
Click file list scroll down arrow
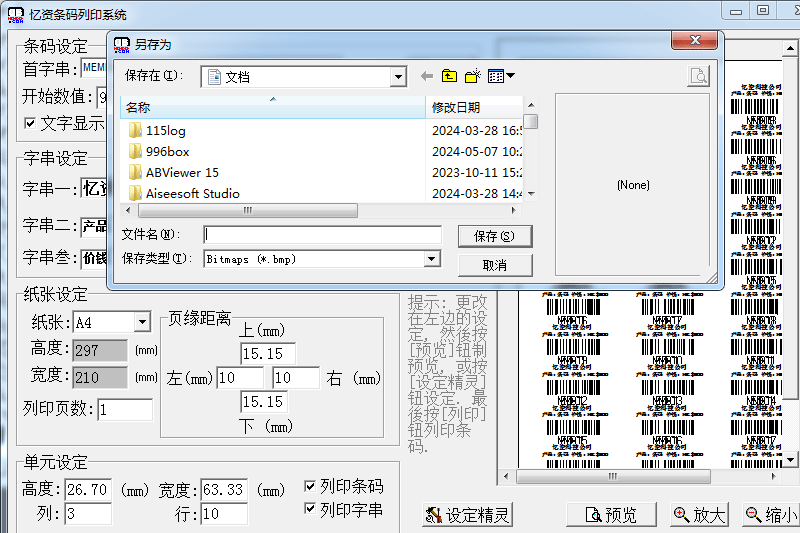point(531,194)
